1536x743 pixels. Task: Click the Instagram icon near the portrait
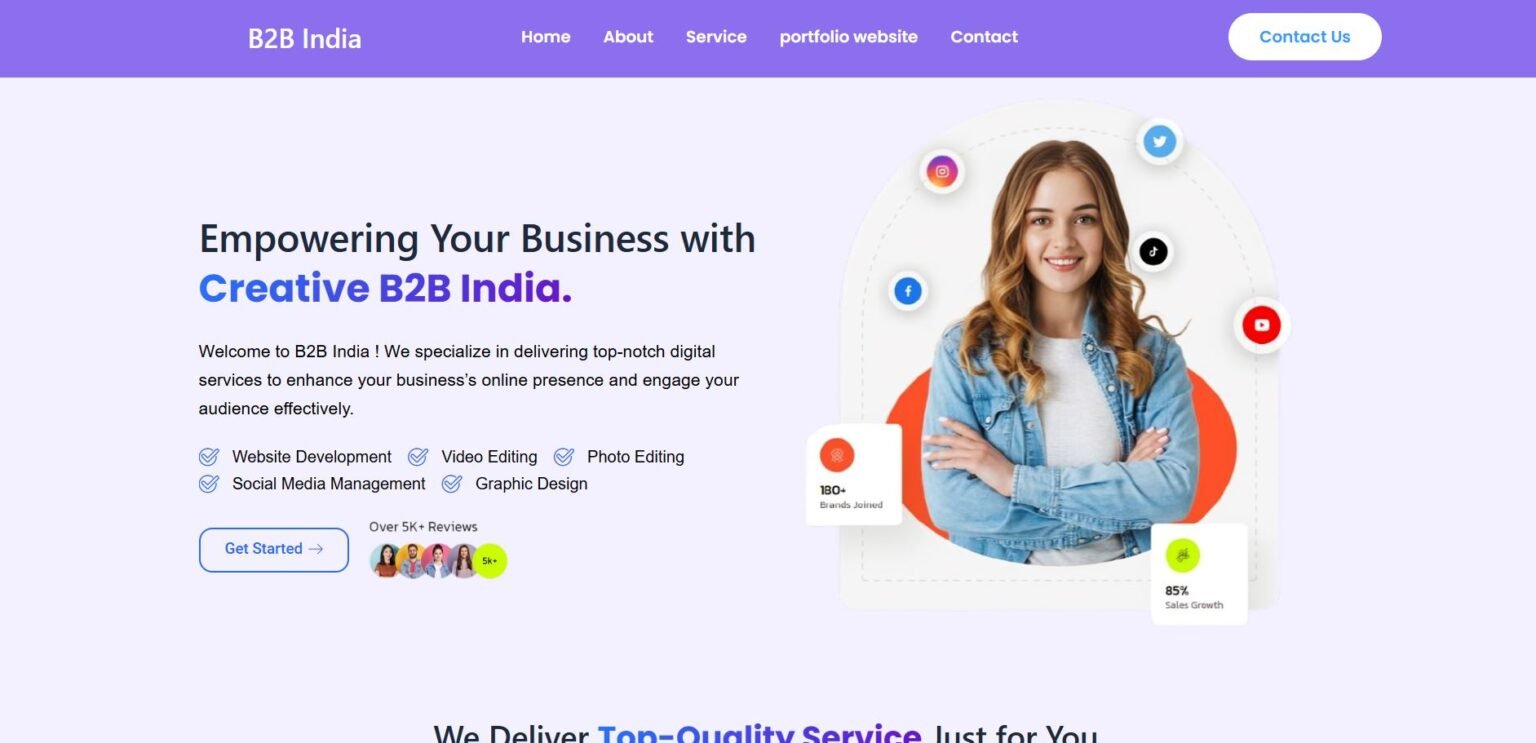tap(941, 171)
